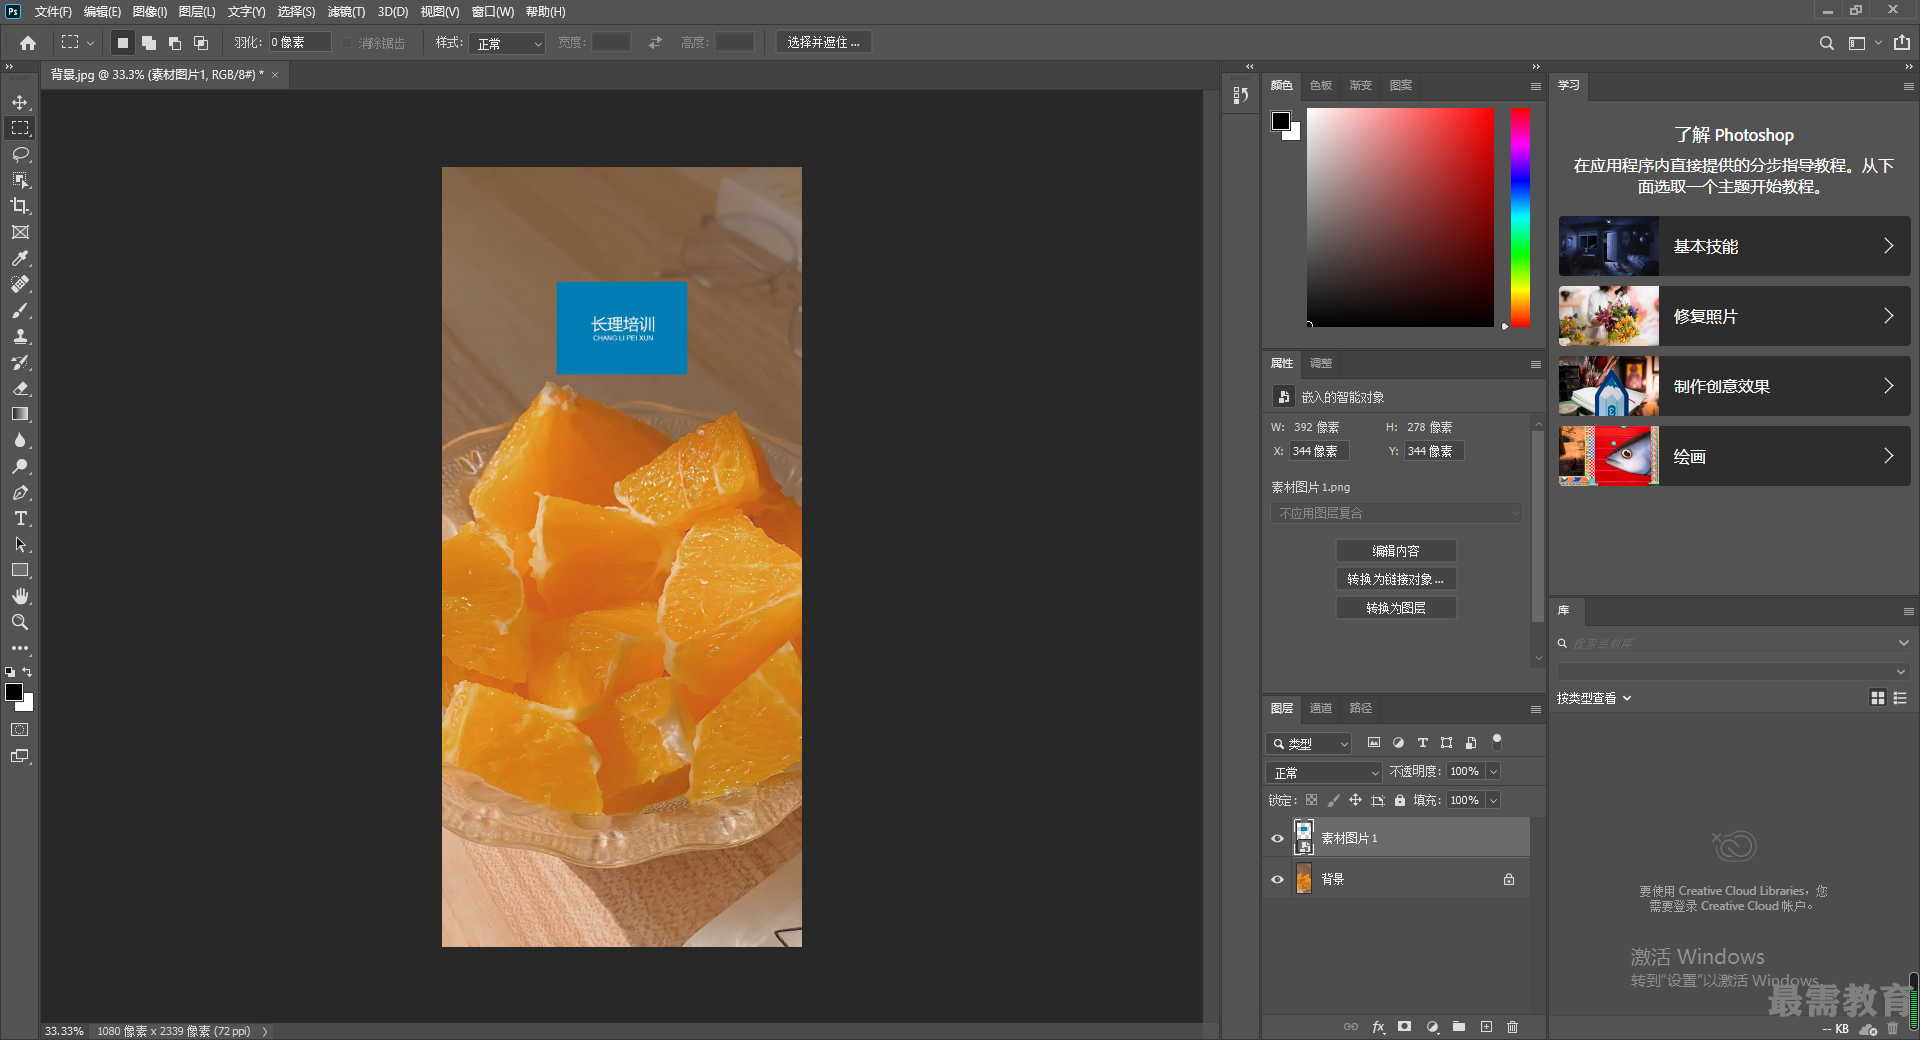
Task: Select the Hand tool
Action: (x=20, y=596)
